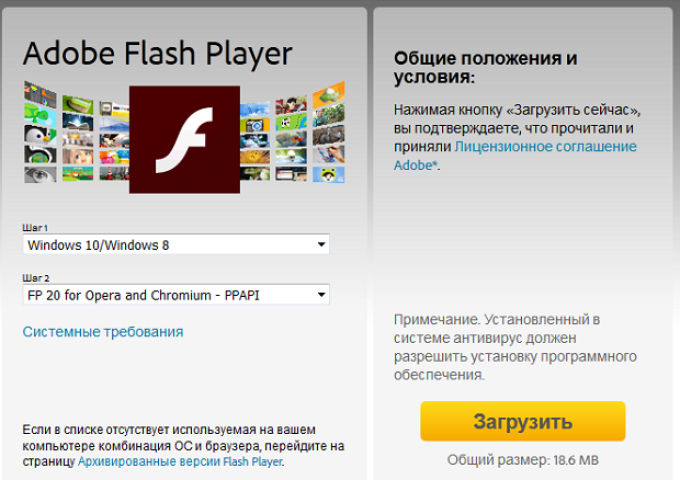680x480 pixels.
Task: Open Лицензионное соглашение Adobe link
Action: click(x=515, y=156)
